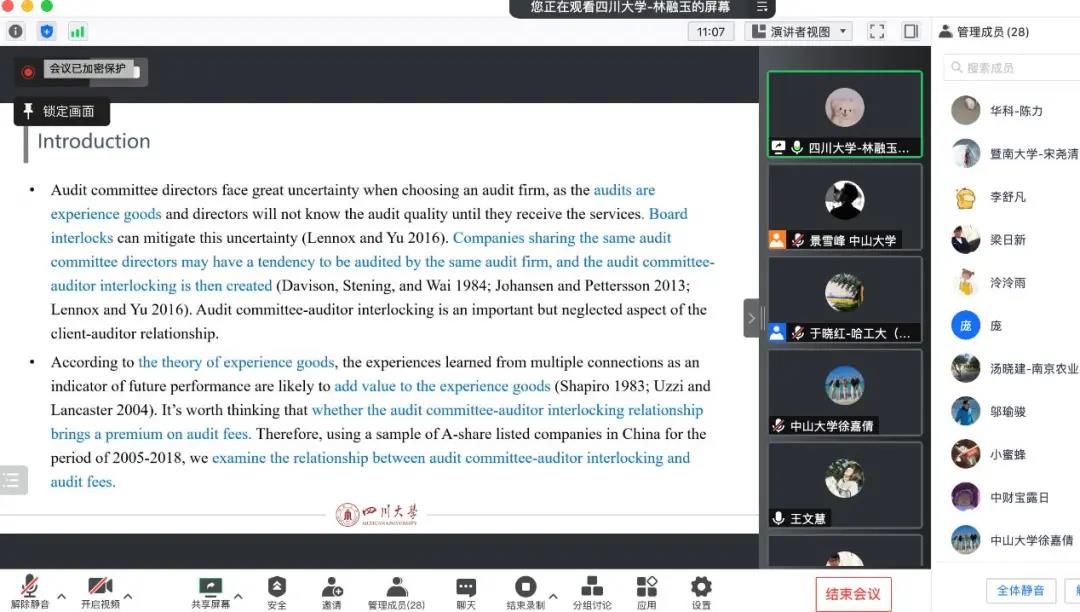
Task: Toggle microphone with 解除静音
Action: tap(30, 592)
